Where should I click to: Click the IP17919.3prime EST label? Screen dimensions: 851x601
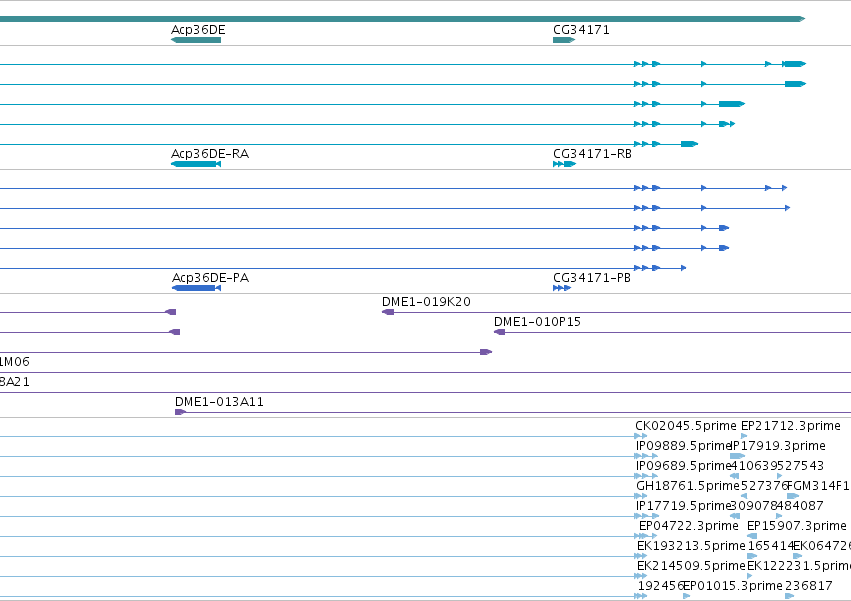pos(778,446)
